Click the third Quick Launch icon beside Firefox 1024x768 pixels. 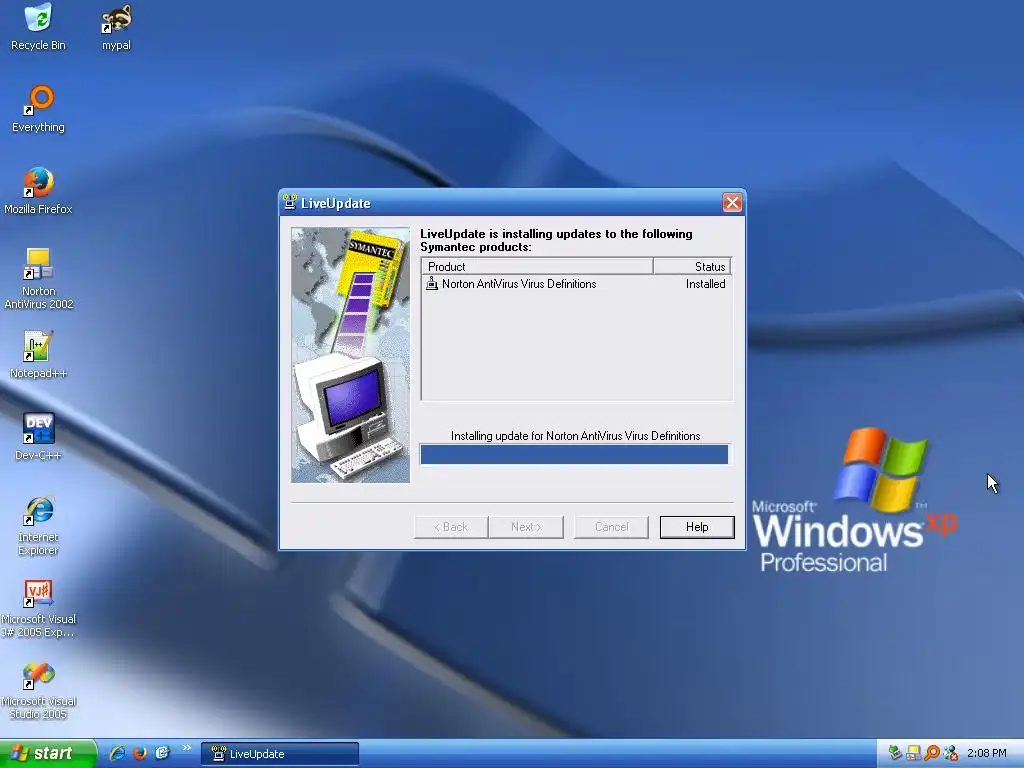[162, 753]
